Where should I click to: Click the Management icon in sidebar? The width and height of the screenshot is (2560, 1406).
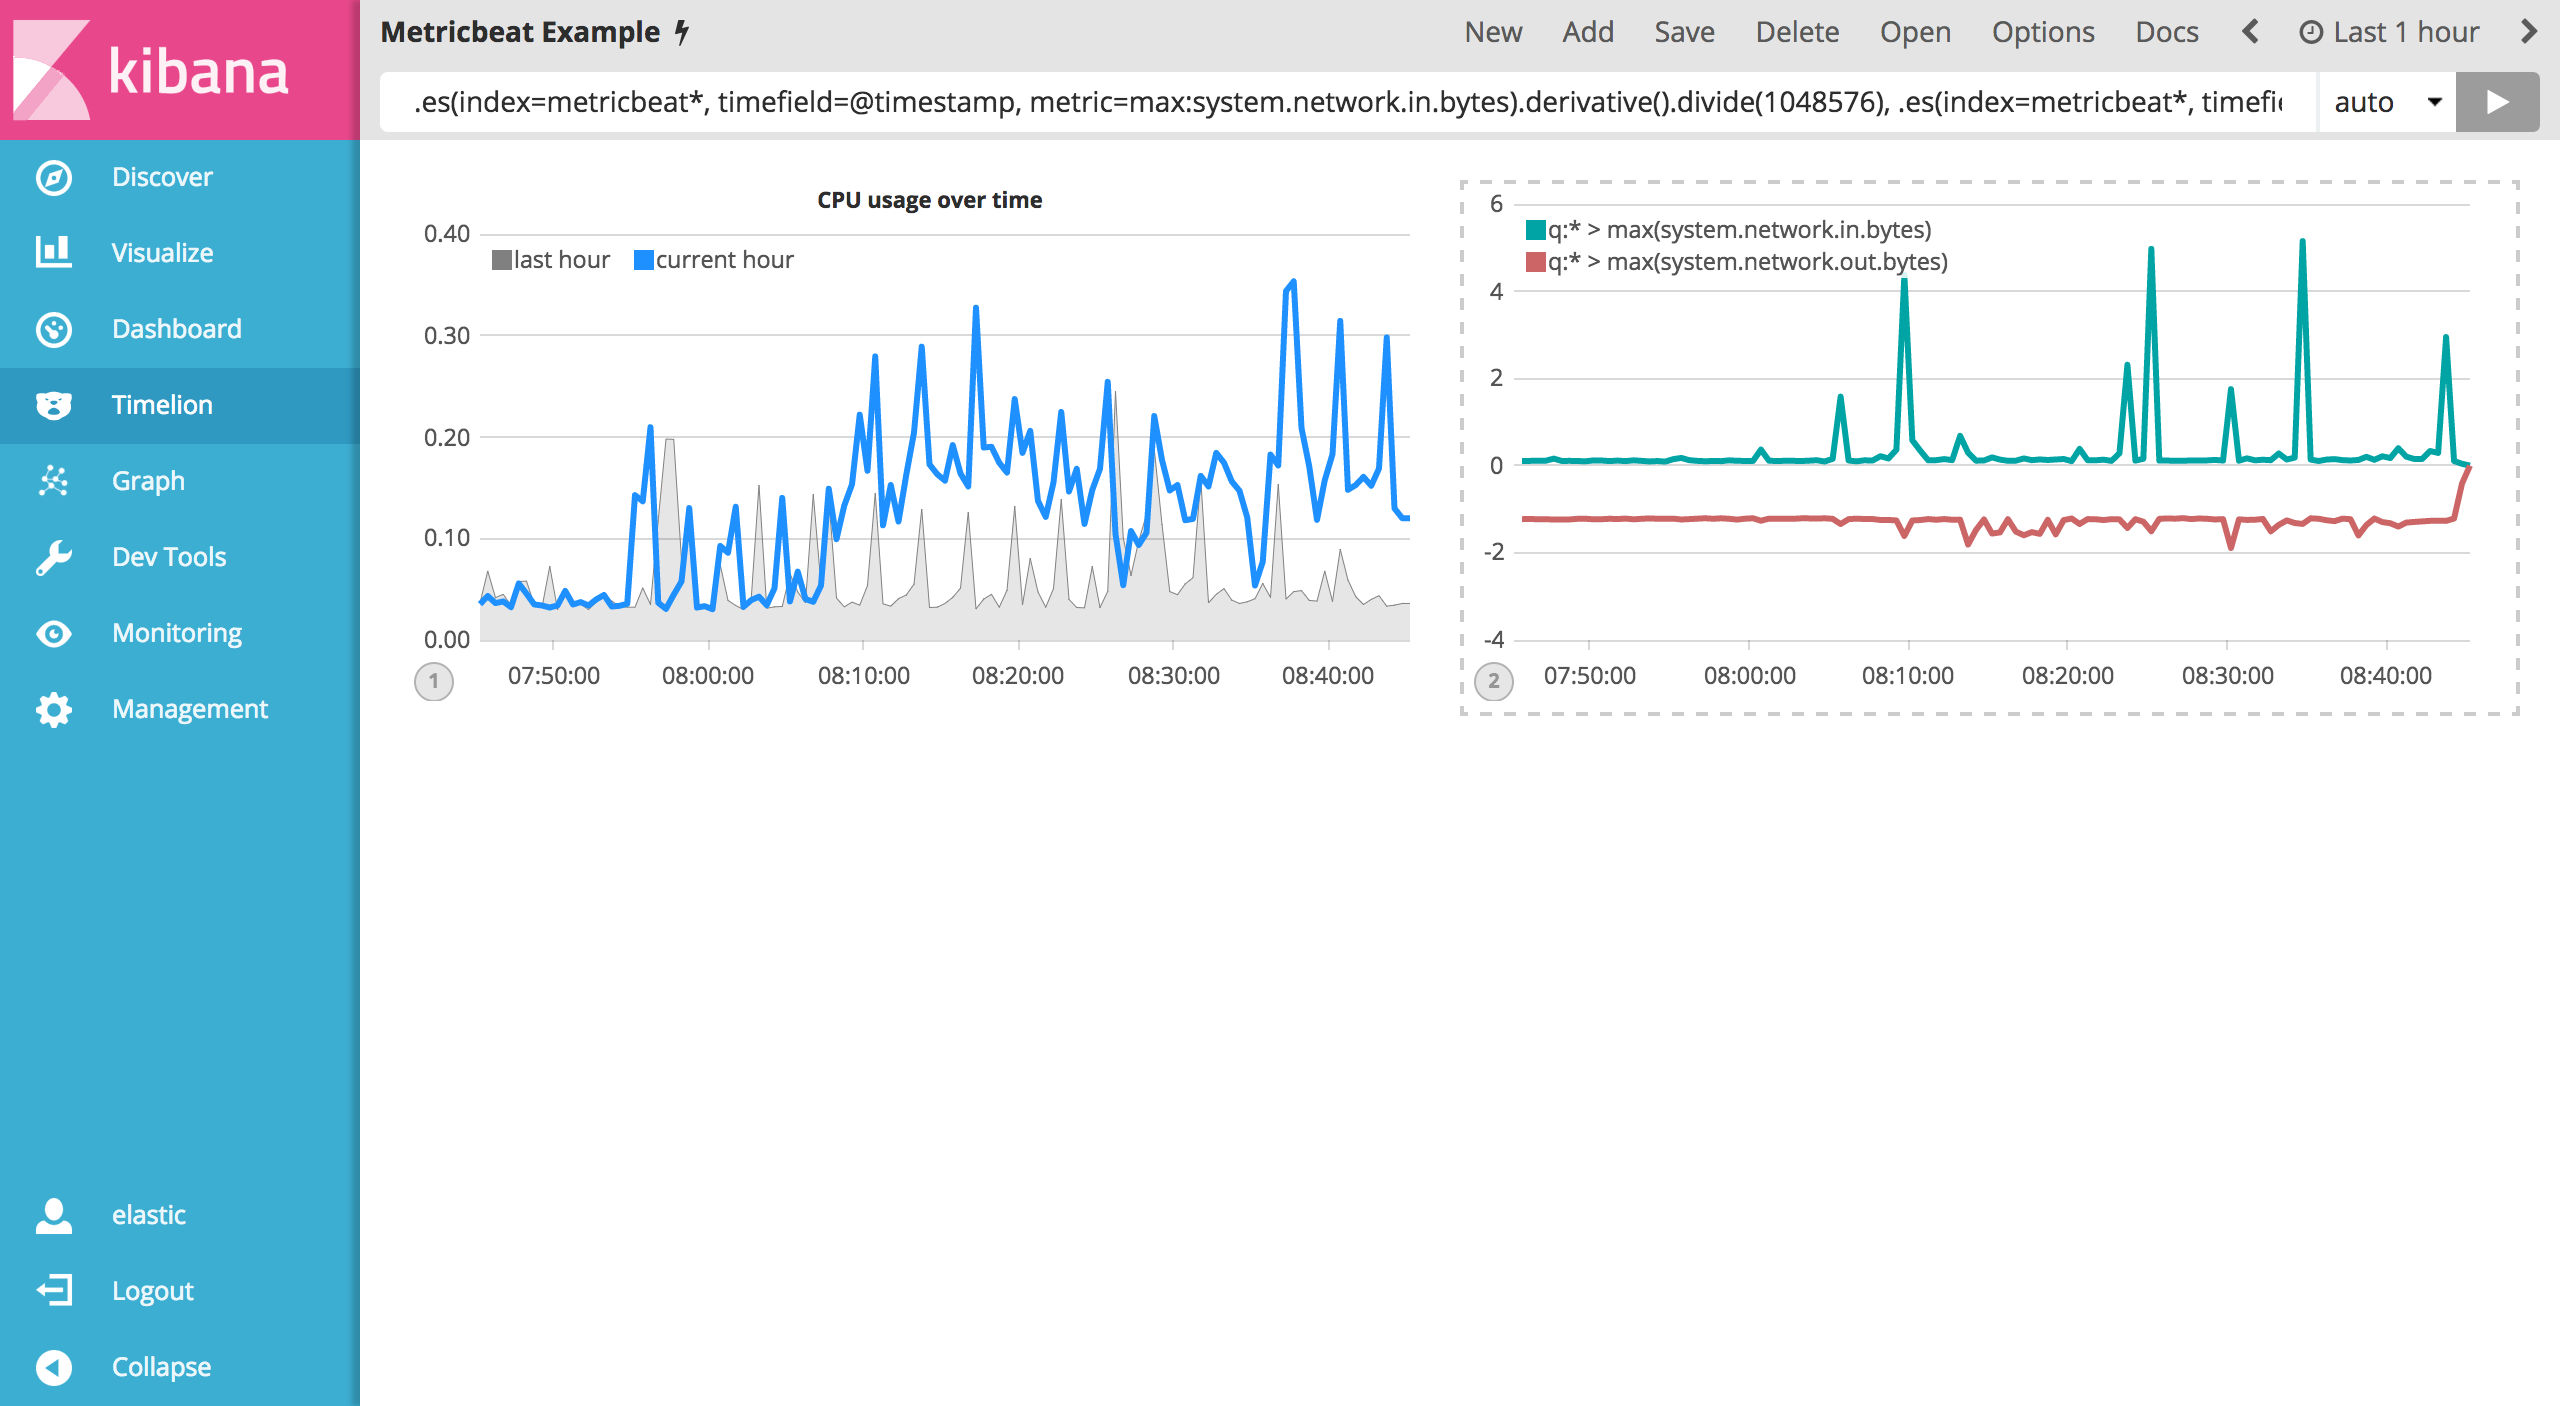point(54,708)
